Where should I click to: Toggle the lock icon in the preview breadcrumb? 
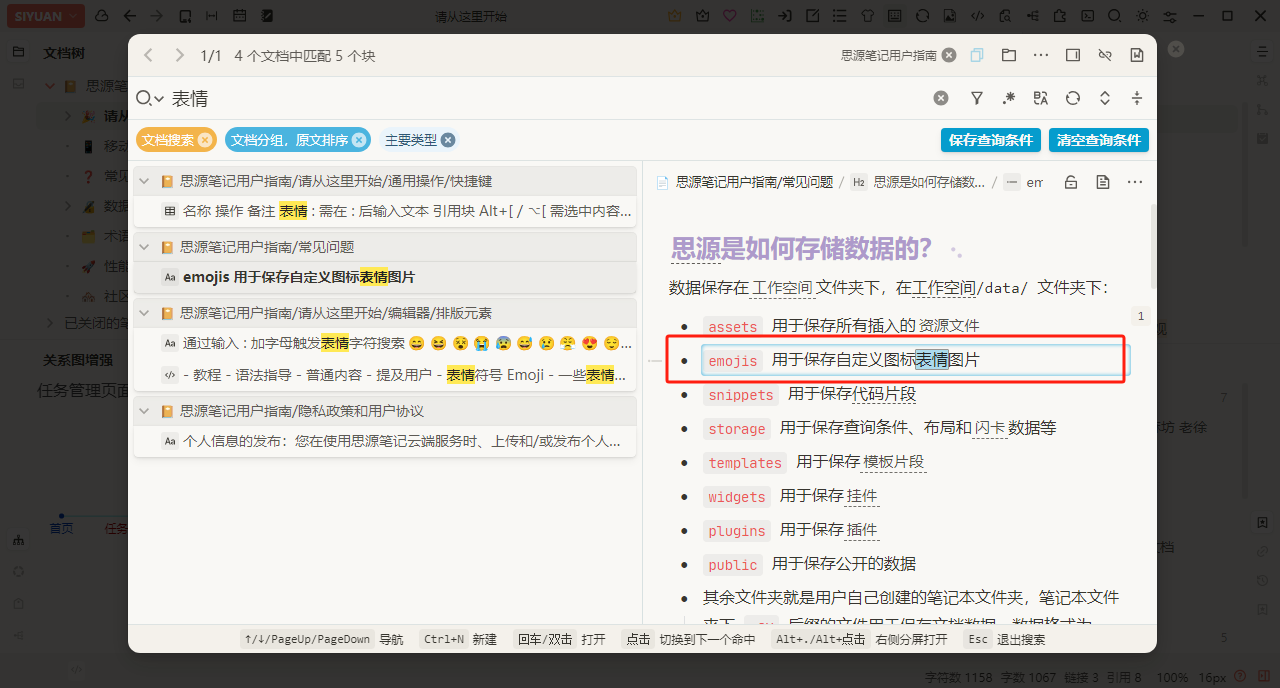1071,182
